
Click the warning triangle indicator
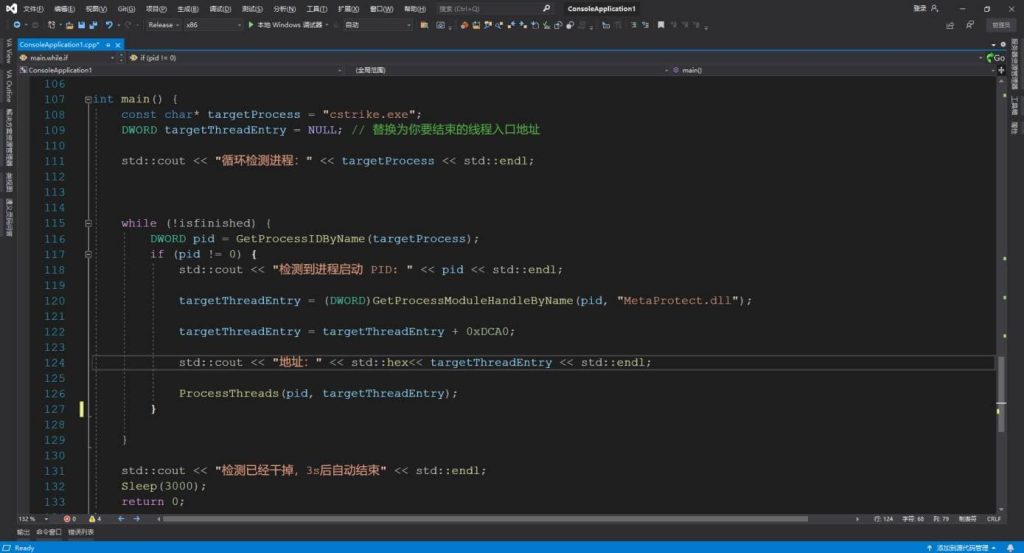coord(93,518)
